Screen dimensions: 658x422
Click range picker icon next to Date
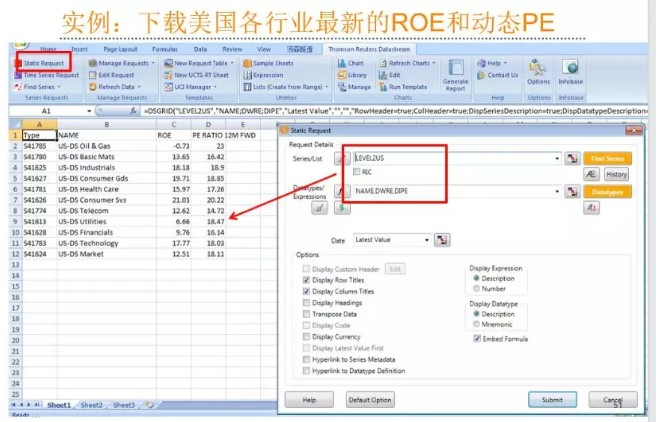(443, 240)
